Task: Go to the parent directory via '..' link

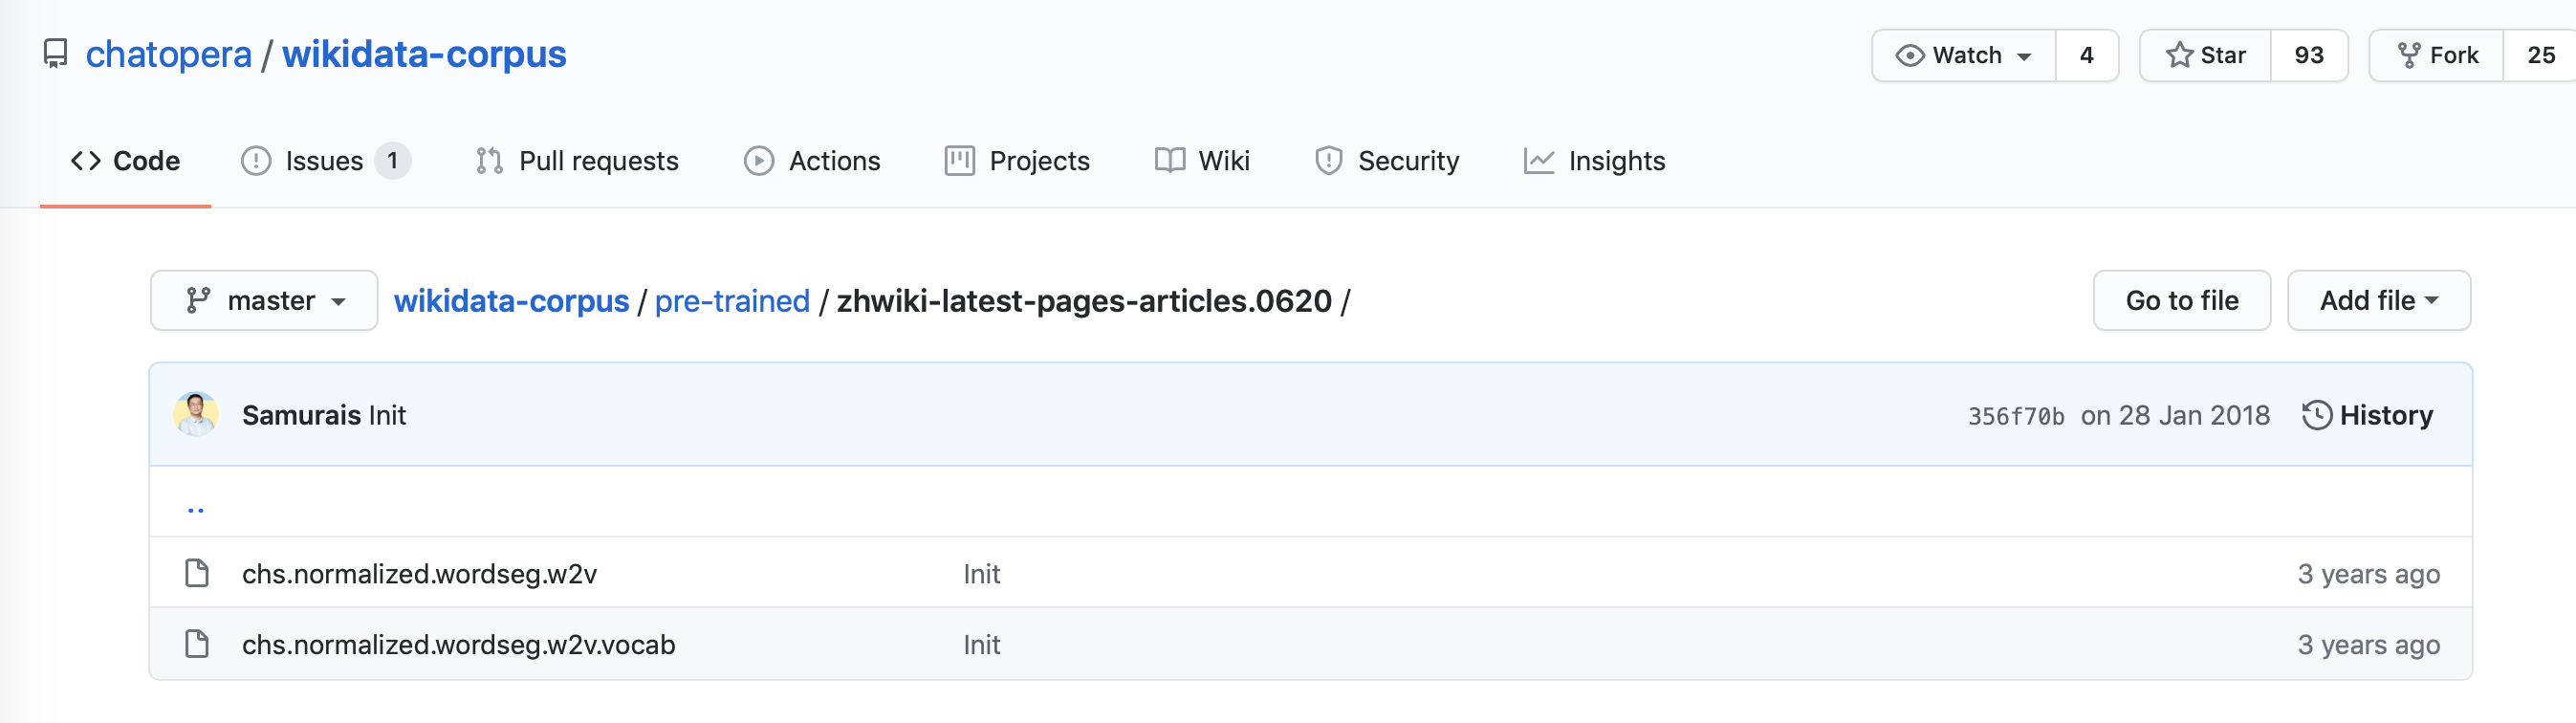Action: pos(196,508)
